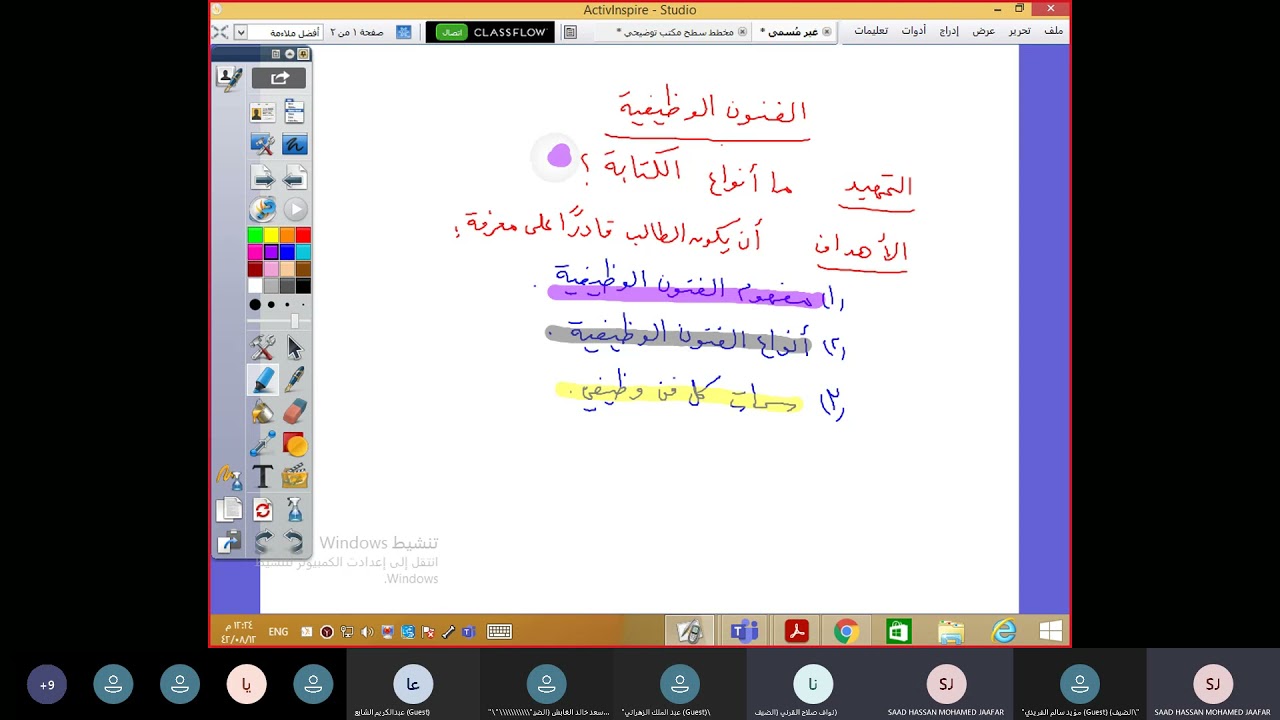Select the smallest pen width dot
The image size is (1280, 720).
pyautogui.click(x=303, y=304)
